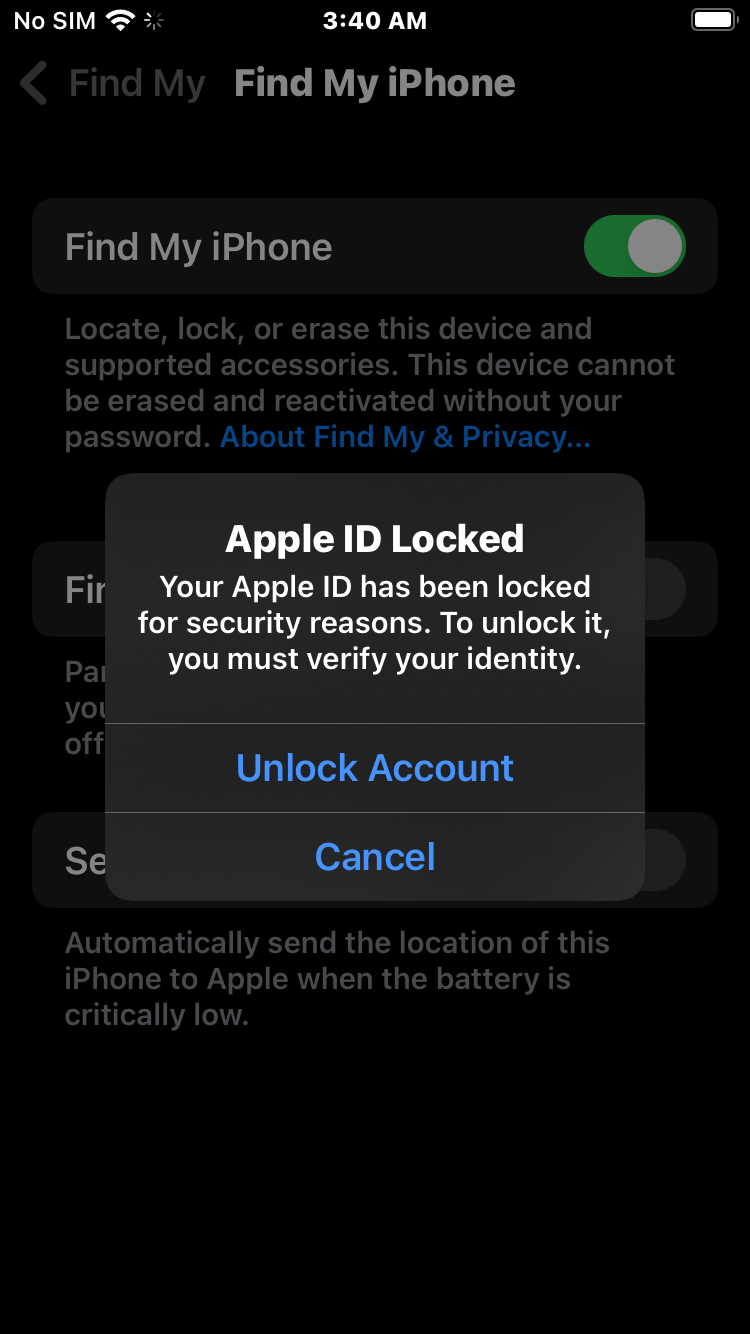750x1334 pixels.
Task: Disable the Find My iPhone switch
Action: (x=634, y=246)
